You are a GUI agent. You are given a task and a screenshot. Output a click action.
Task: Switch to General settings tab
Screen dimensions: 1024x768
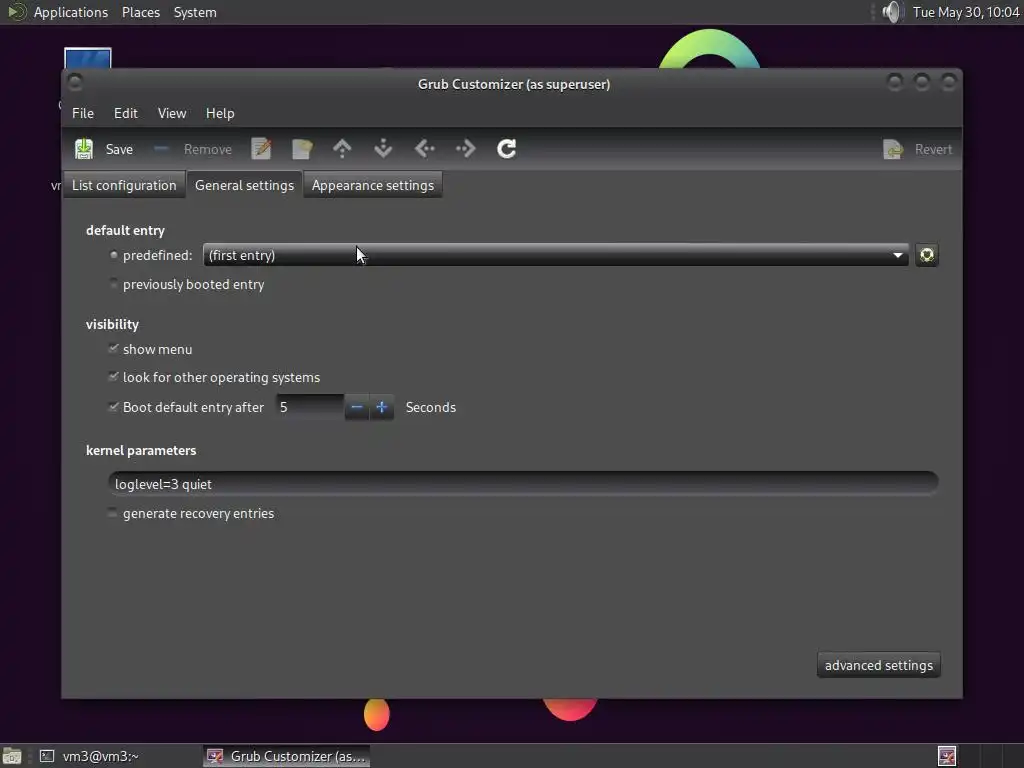(x=244, y=185)
